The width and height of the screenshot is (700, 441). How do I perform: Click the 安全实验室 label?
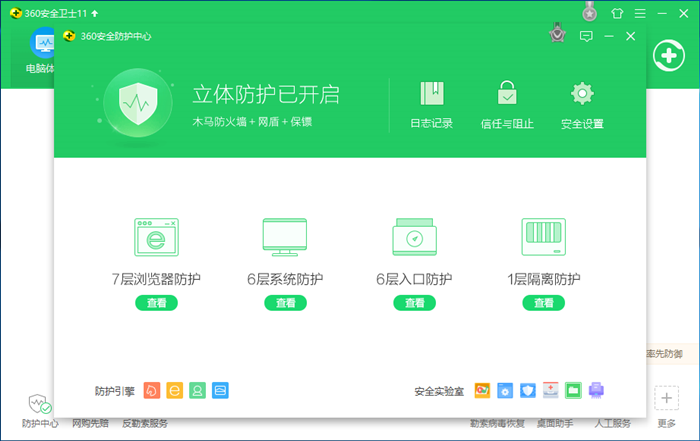[439, 391]
